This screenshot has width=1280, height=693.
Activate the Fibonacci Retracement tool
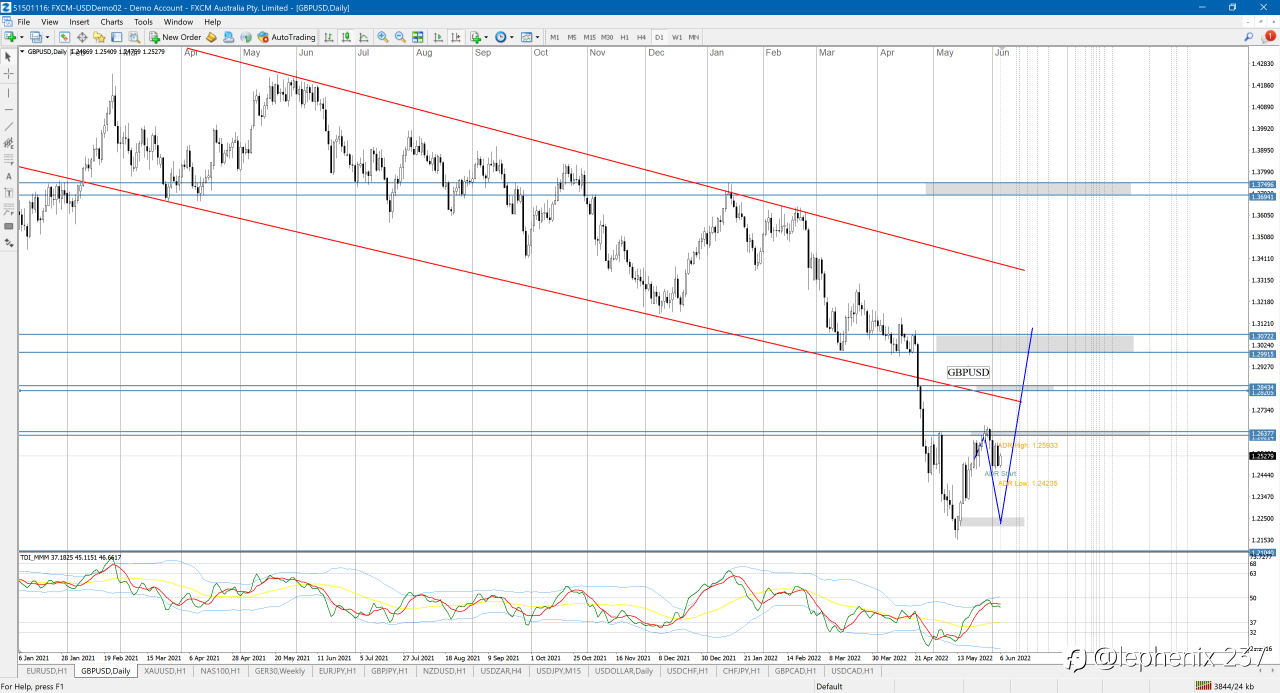tap(9, 160)
